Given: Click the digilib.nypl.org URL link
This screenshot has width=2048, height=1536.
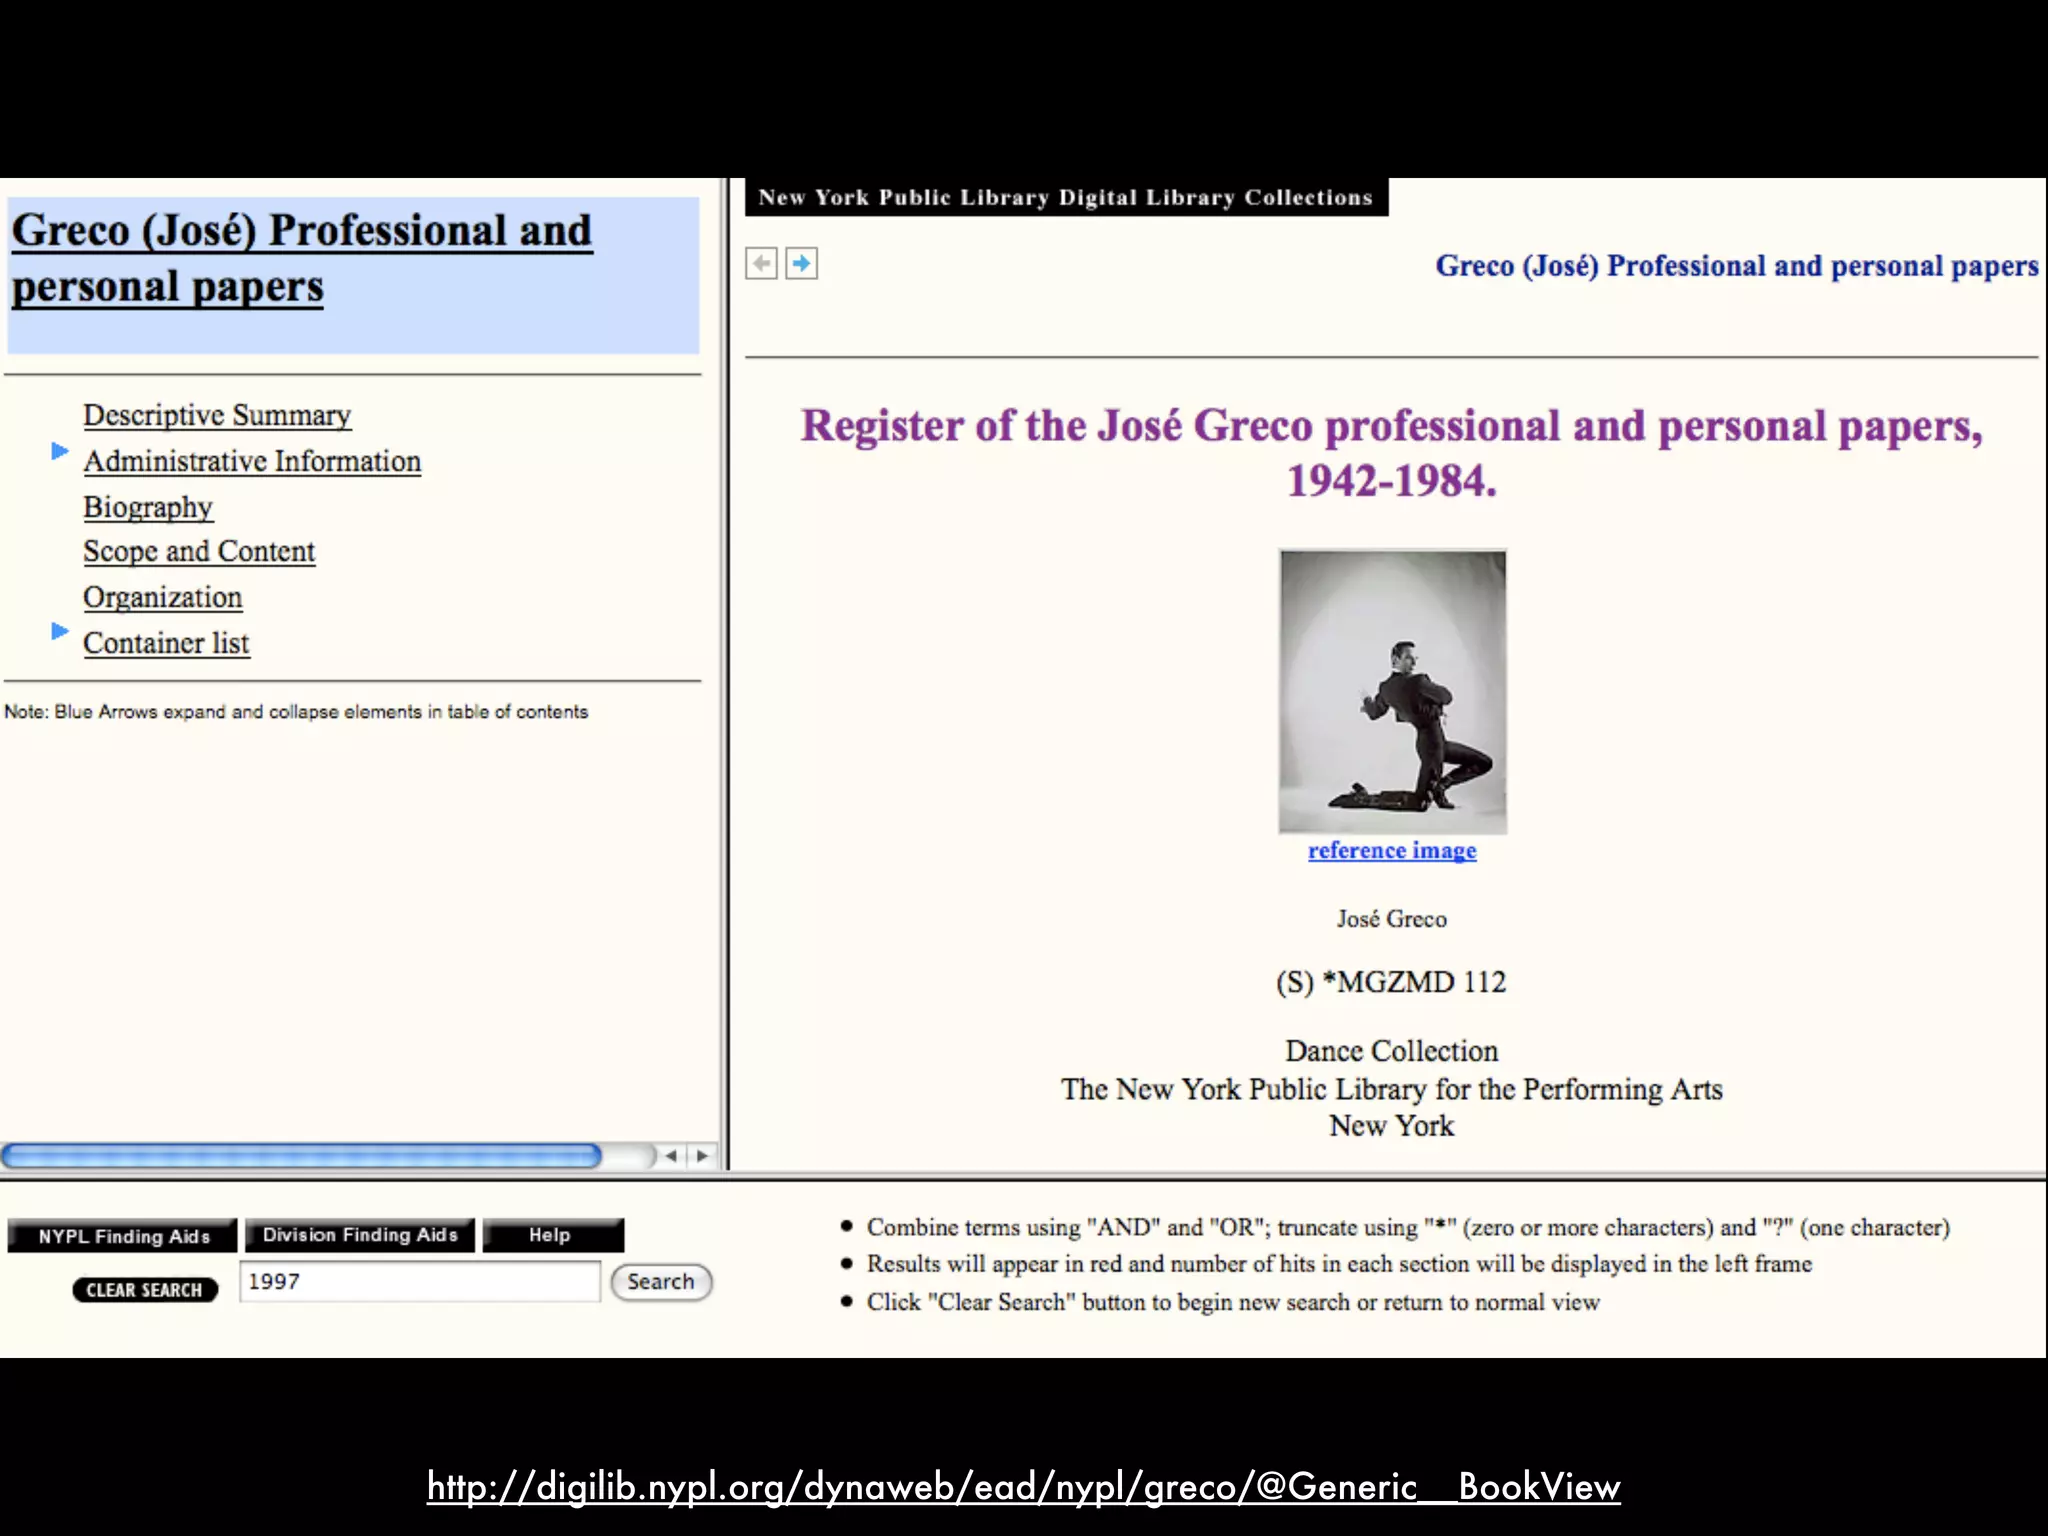Looking at the screenshot, I should point(1024,1487).
